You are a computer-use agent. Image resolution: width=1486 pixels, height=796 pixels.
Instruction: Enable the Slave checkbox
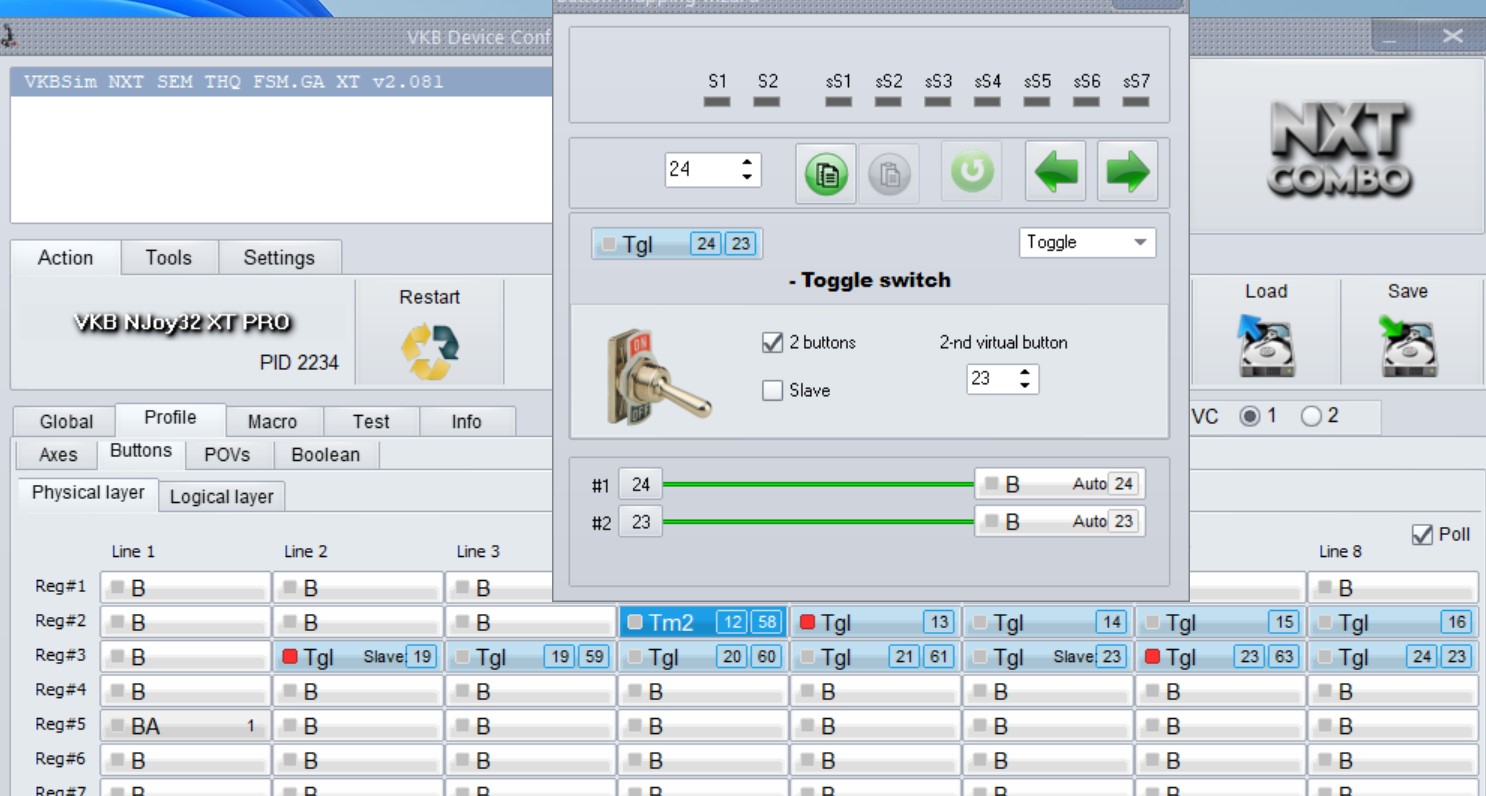[x=772, y=390]
